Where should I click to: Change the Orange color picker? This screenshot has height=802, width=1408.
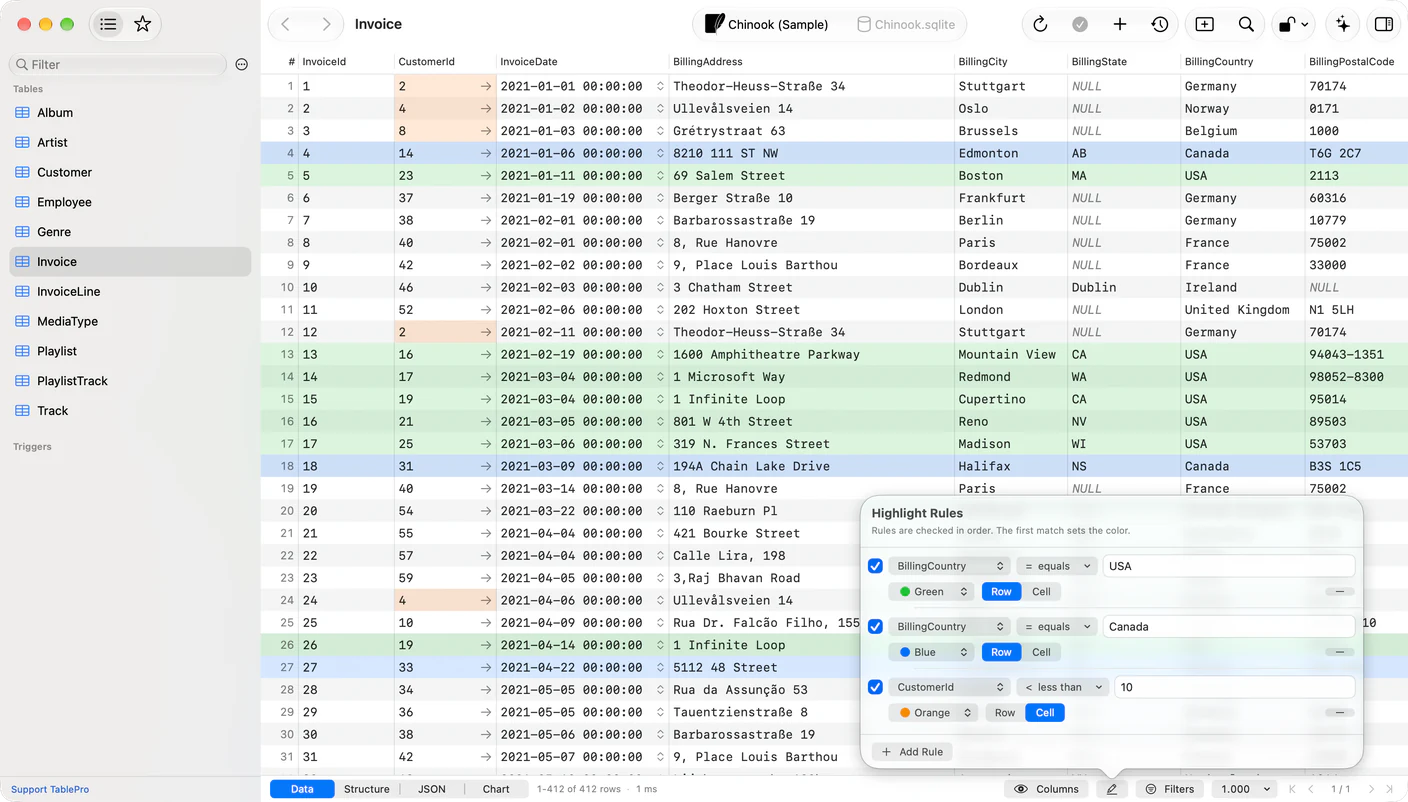(x=934, y=713)
